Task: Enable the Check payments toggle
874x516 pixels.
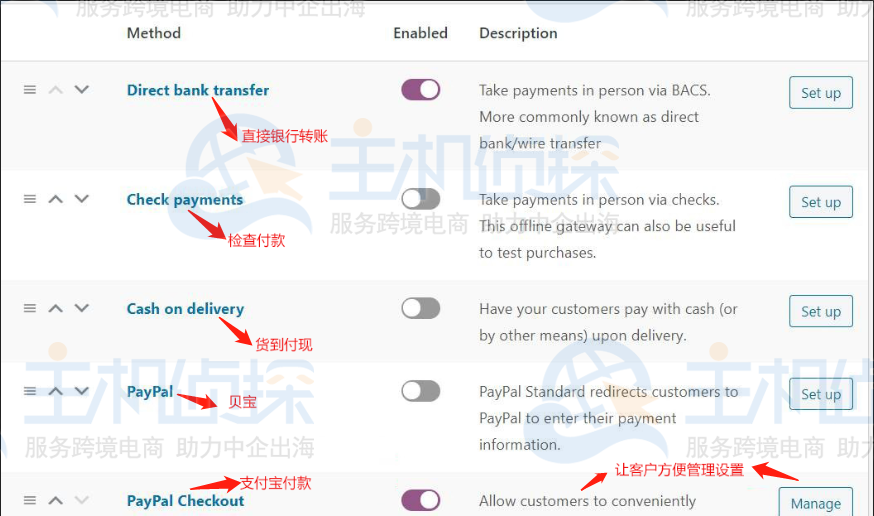Action: (421, 199)
